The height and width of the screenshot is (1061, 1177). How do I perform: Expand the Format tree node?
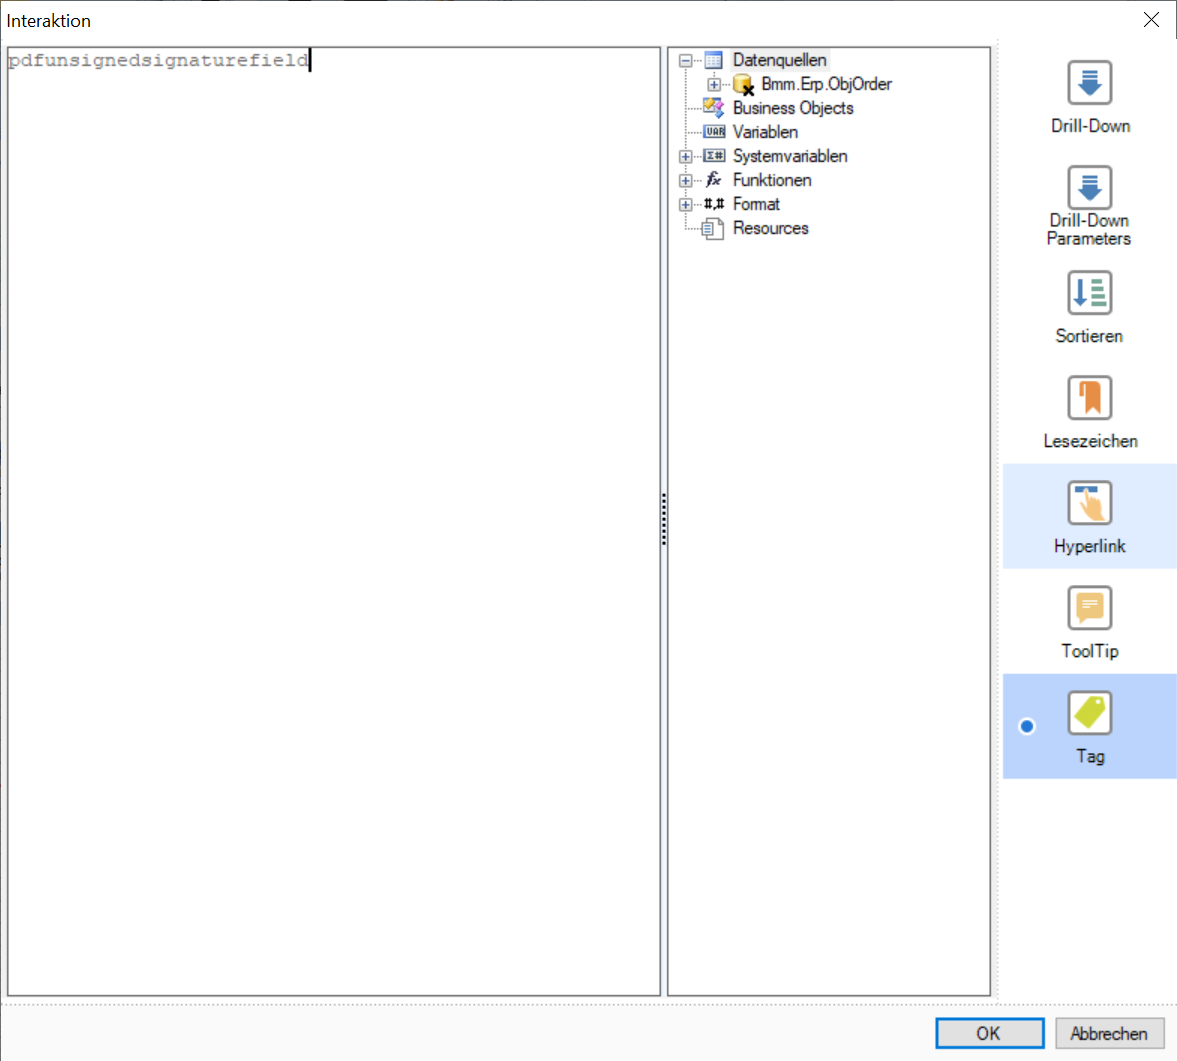[686, 205]
